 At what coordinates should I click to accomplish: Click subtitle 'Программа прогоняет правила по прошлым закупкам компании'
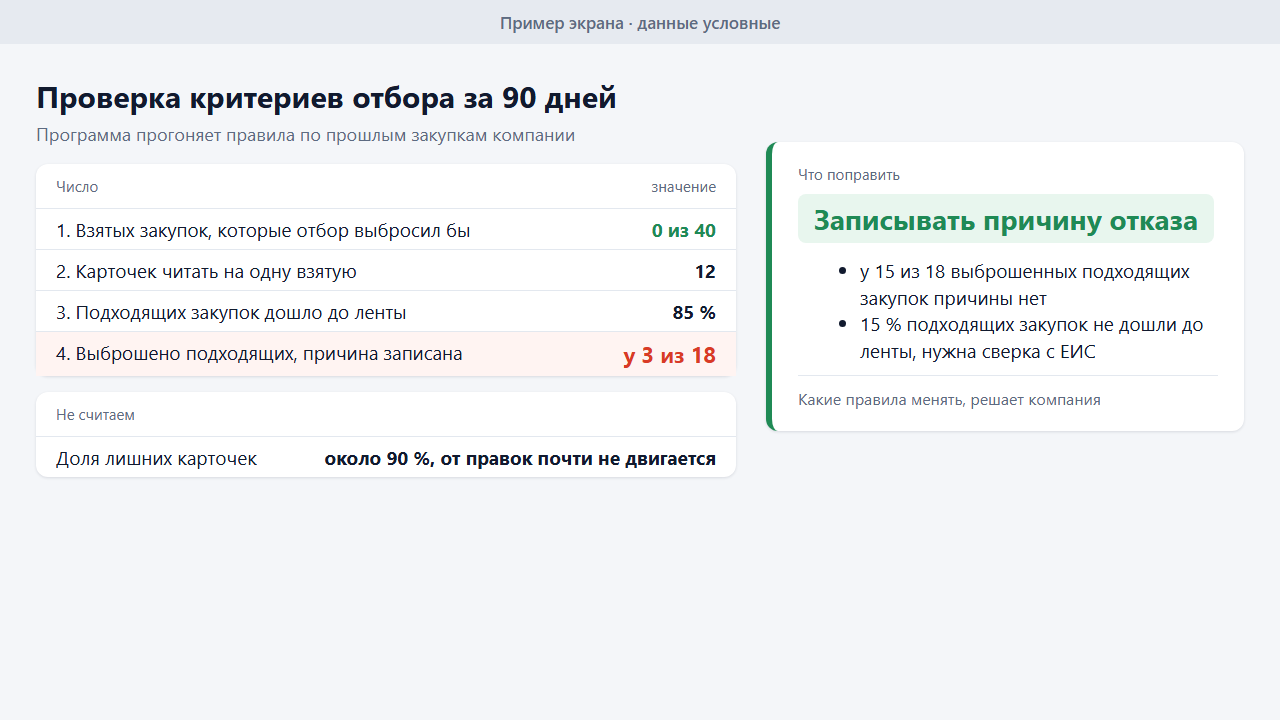click(x=305, y=135)
